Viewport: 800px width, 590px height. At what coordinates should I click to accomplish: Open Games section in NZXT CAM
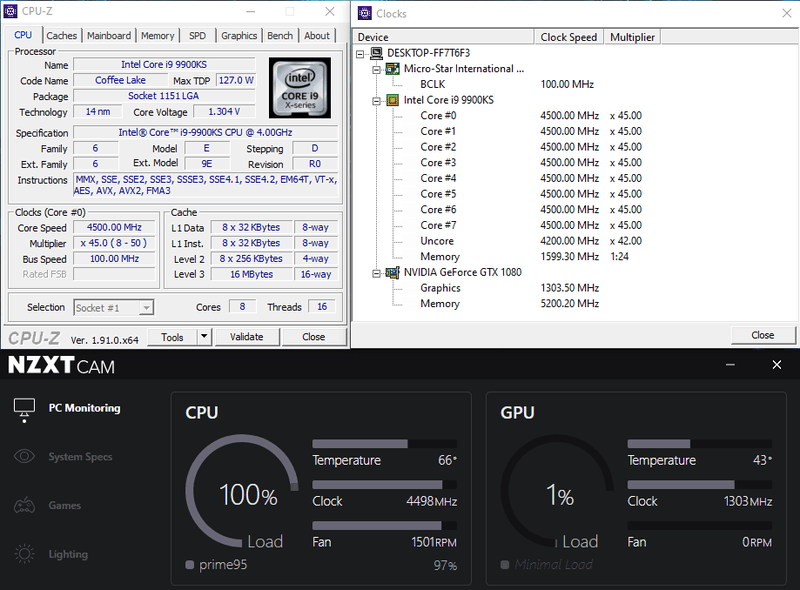pyautogui.click(x=65, y=505)
